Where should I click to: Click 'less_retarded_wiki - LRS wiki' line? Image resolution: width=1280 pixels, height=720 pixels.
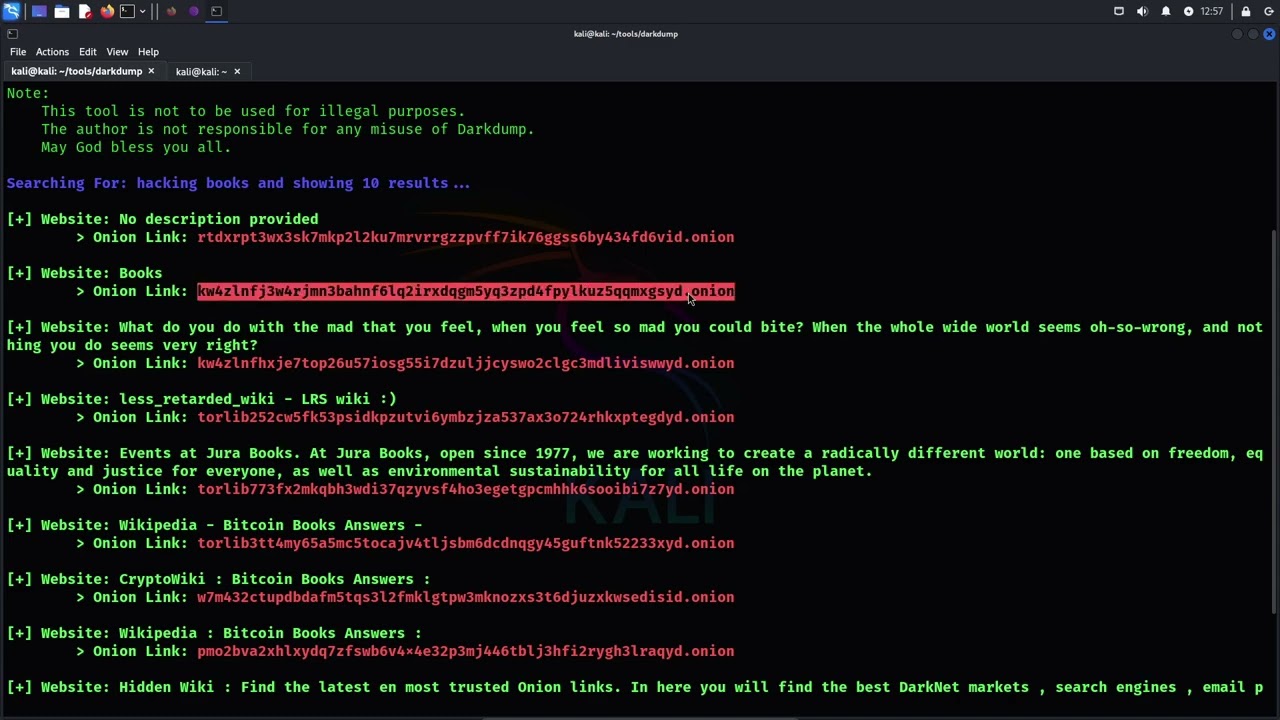pos(201,399)
